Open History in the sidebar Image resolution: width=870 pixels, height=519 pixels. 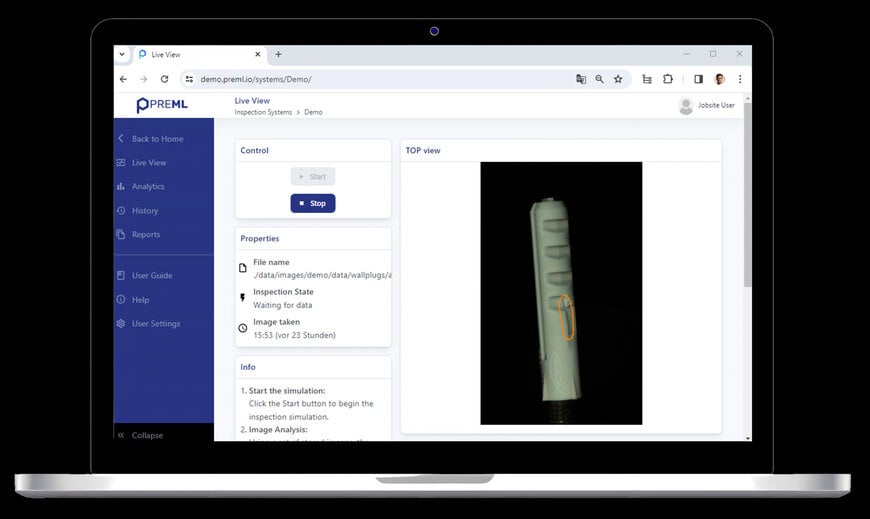click(x=145, y=211)
